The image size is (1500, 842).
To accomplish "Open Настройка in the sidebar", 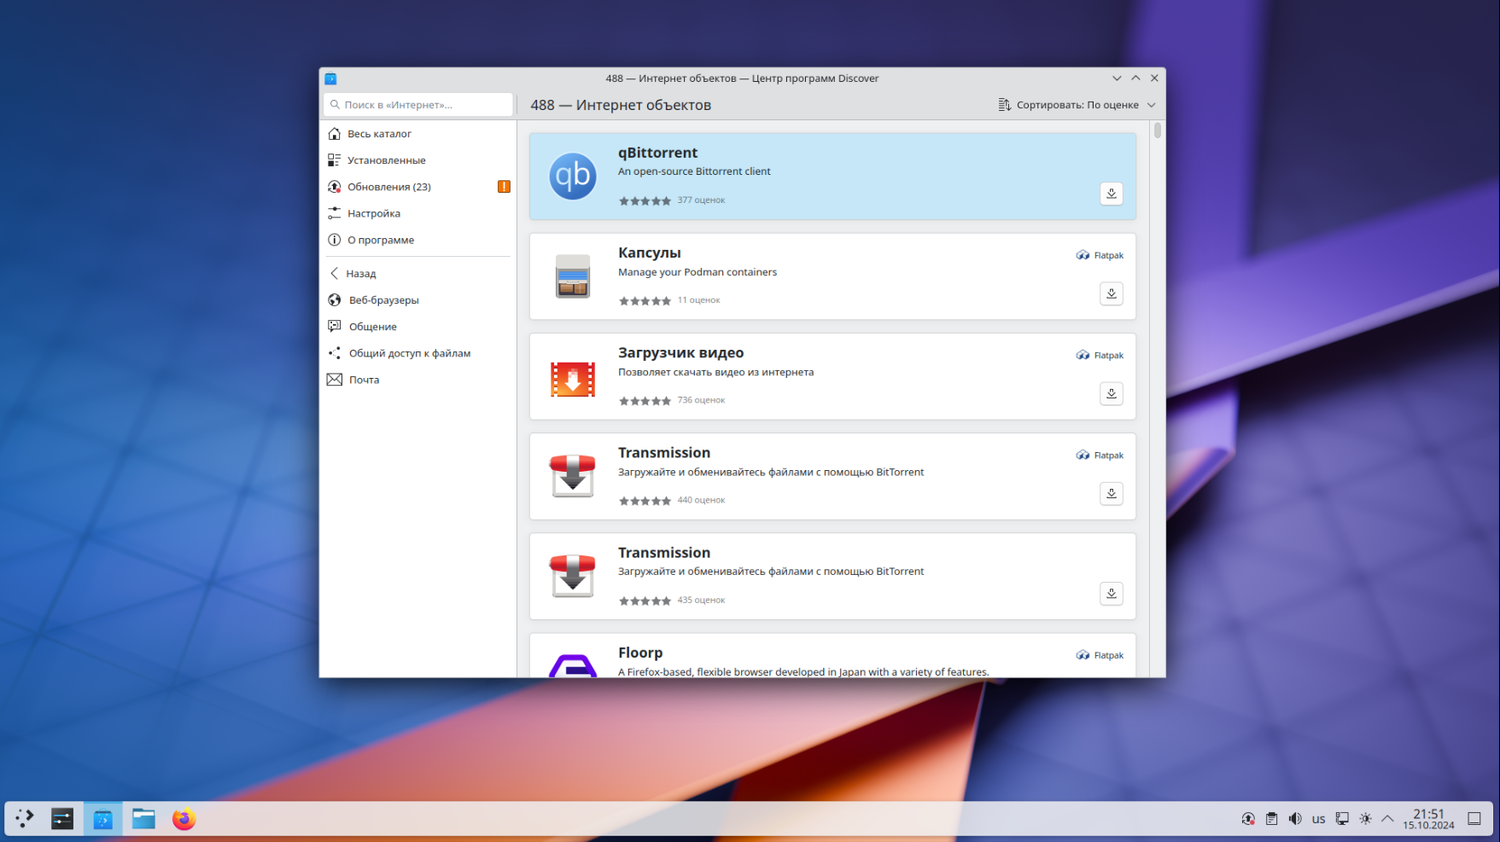I will [x=418, y=213].
